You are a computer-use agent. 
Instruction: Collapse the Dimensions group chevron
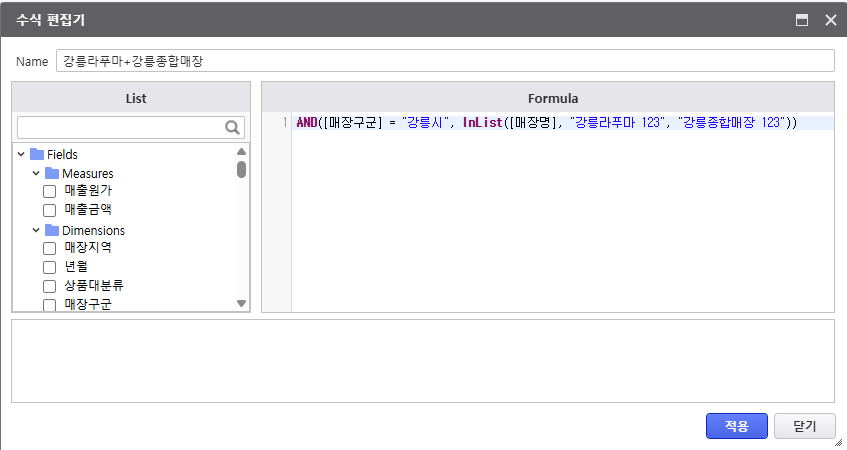36,230
